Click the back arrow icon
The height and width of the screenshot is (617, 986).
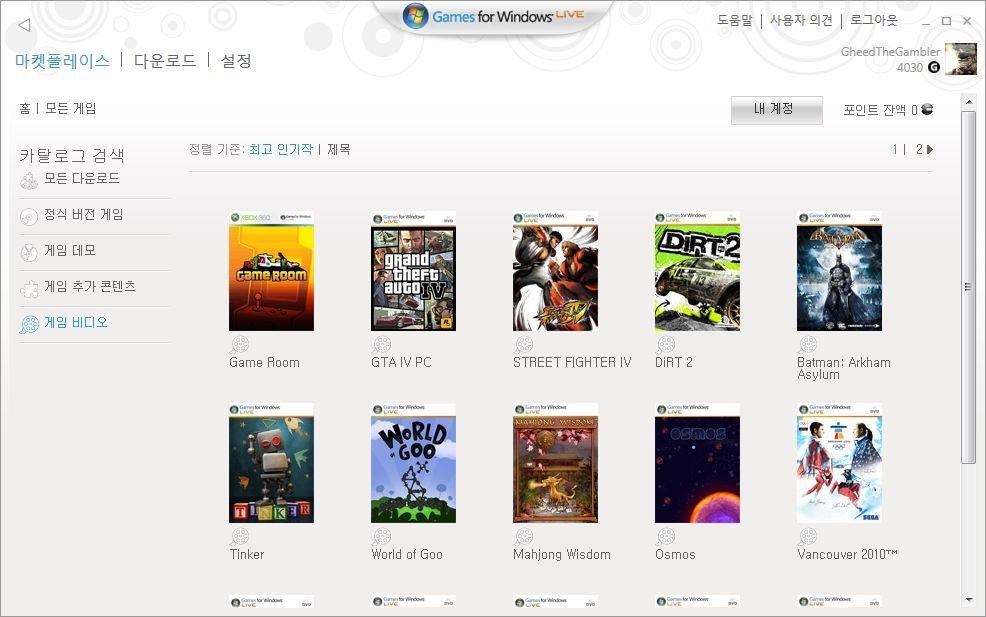[x=24, y=24]
